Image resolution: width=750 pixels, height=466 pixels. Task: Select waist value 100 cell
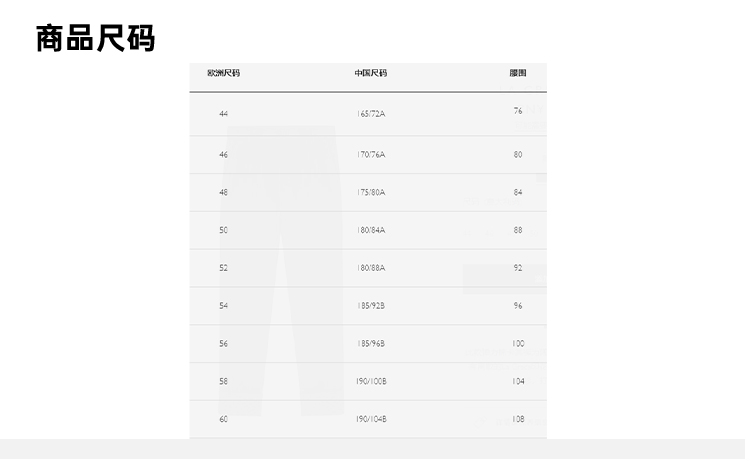pyautogui.click(x=518, y=343)
